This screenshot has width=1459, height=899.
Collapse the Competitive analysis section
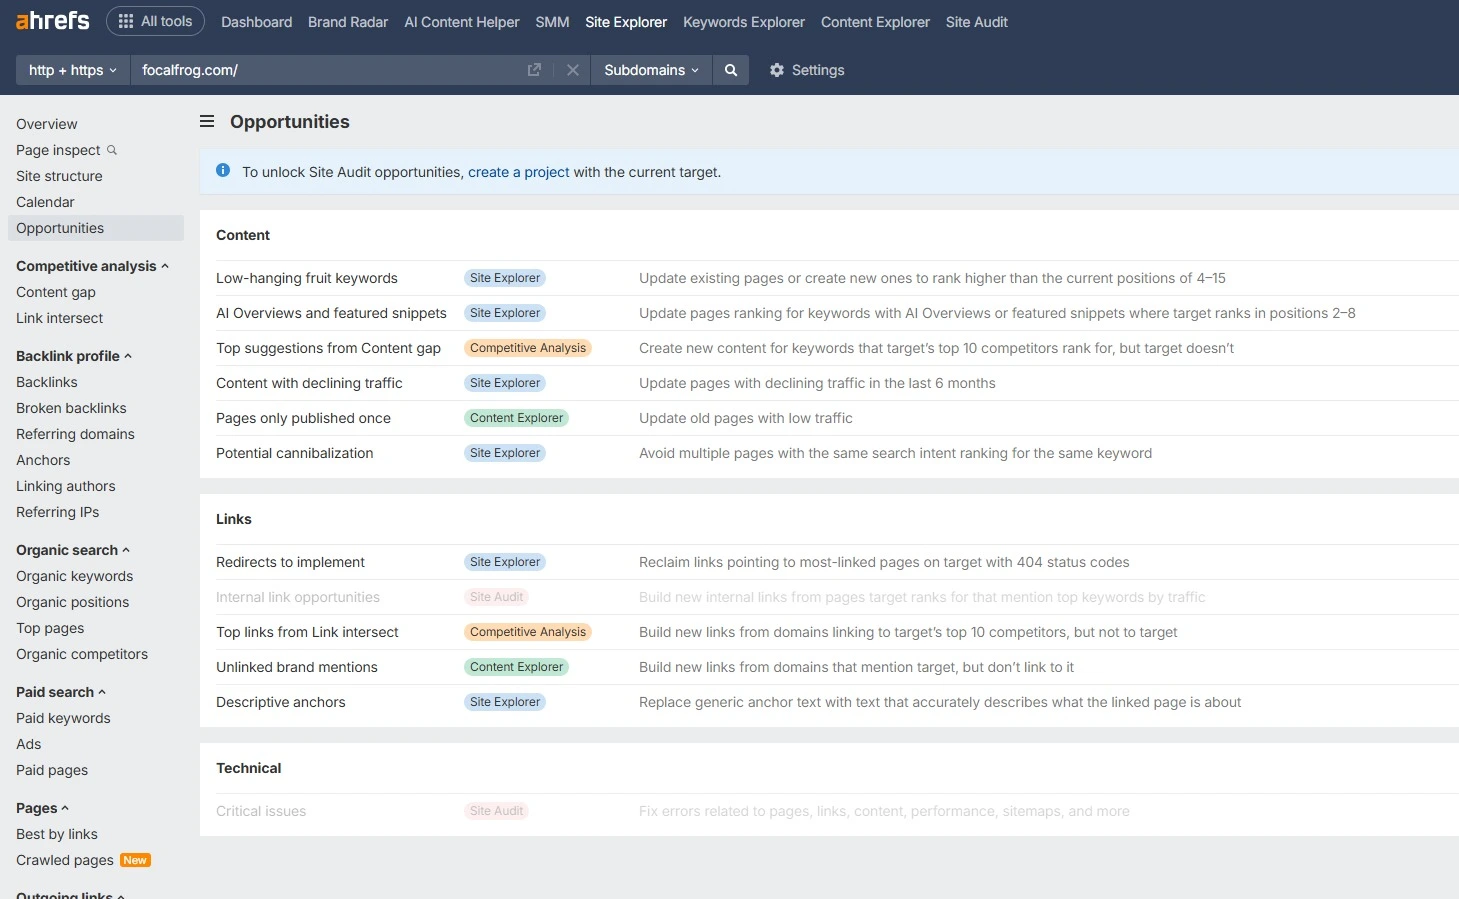point(92,266)
